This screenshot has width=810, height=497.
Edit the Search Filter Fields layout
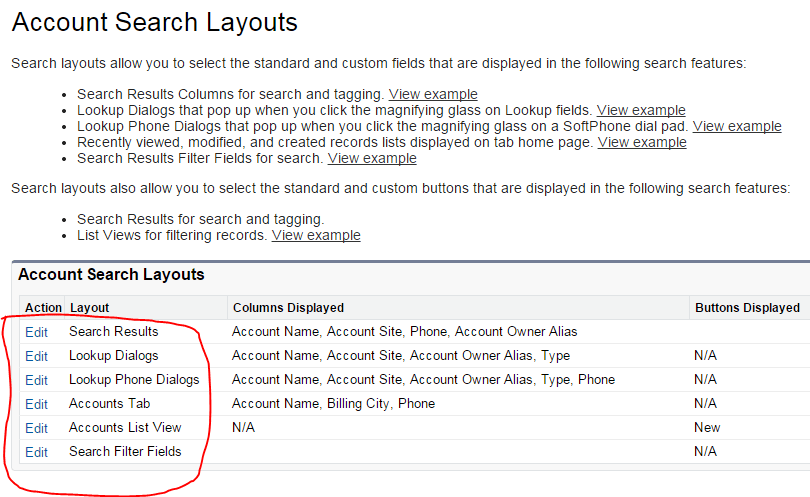tap(36, 452)
